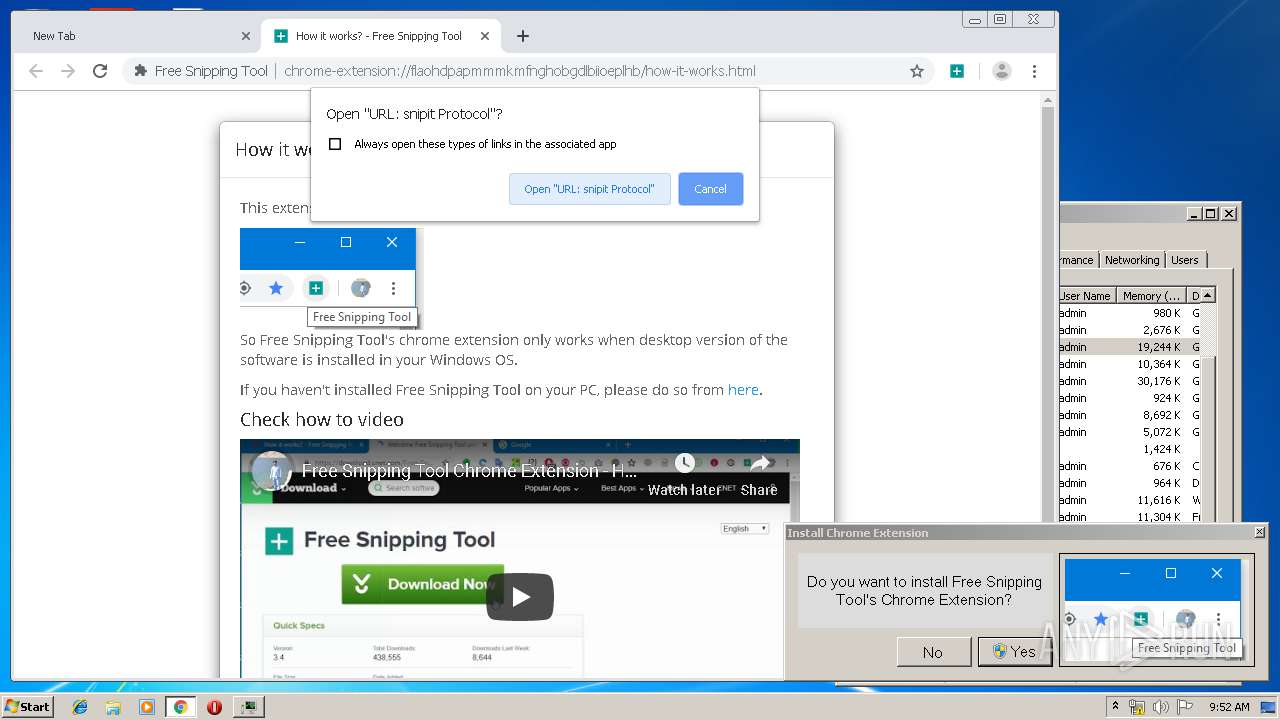
Task: Open the Users tab in Task Manager
Action: [1185, 260]
